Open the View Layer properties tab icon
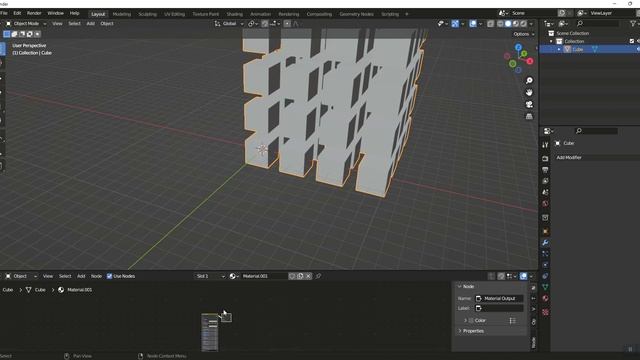640x360 pixels. pos(545,181)
